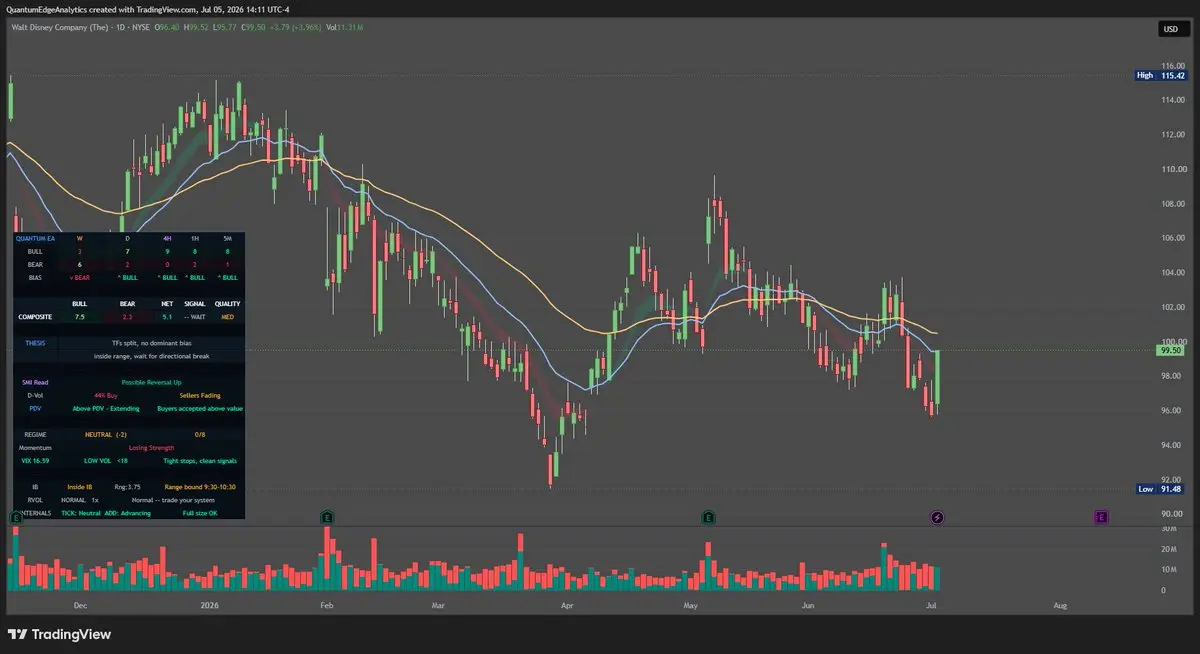This screenshot has height=654, width=1200.
Task: Click the COMPOSITE row label
Action: pyautogui.click(x=35, y=317)
